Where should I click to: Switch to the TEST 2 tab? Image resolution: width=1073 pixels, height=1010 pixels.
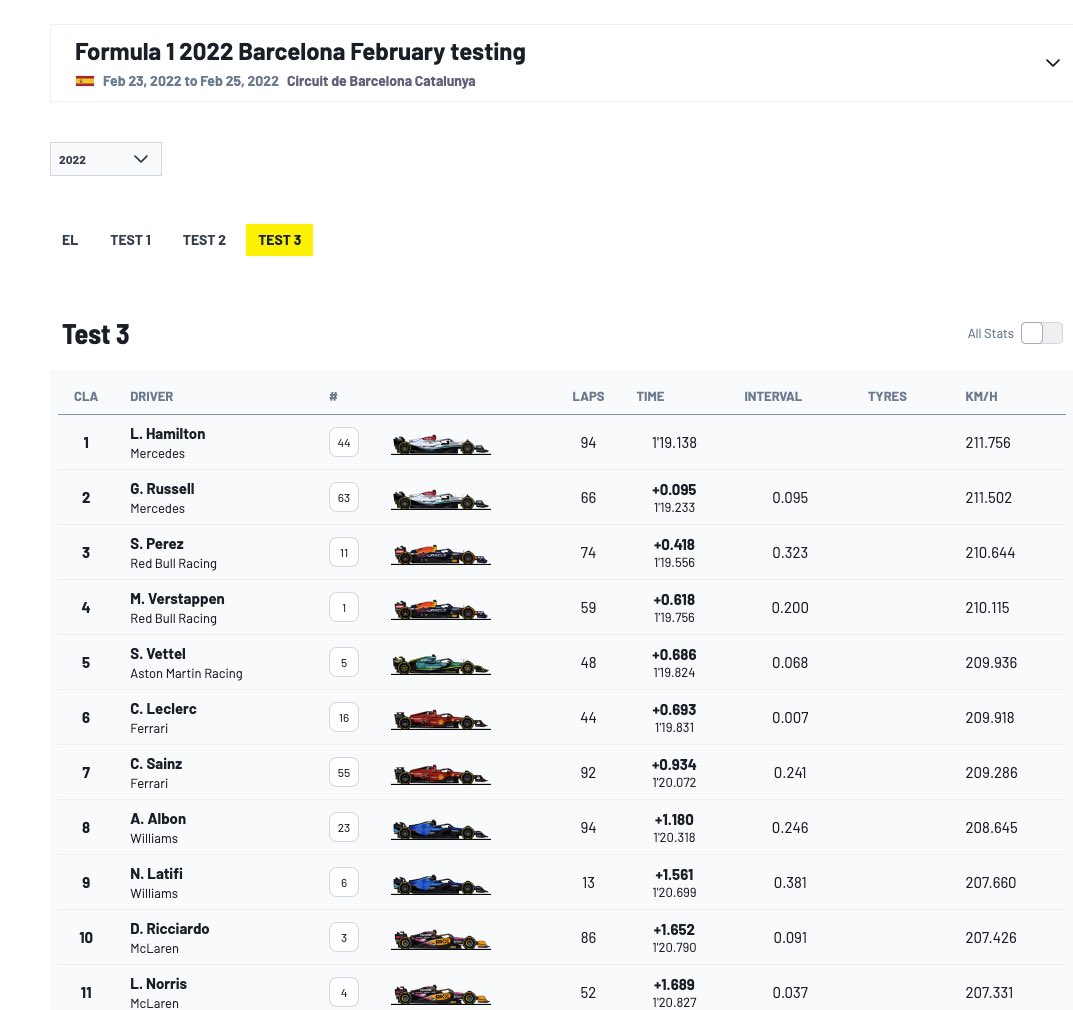coord(204,240)
